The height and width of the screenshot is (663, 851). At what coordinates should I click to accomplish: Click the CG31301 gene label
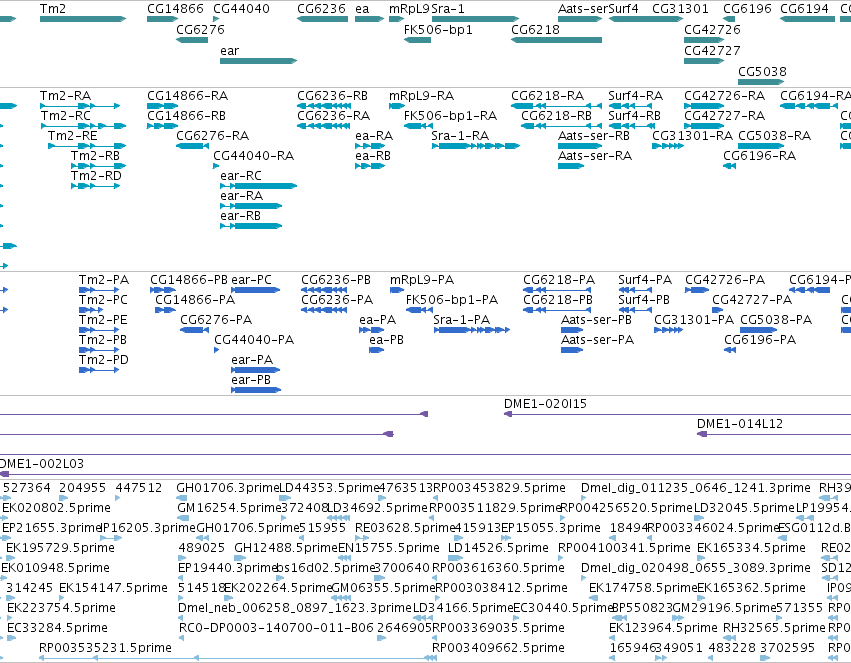(680, 9)
